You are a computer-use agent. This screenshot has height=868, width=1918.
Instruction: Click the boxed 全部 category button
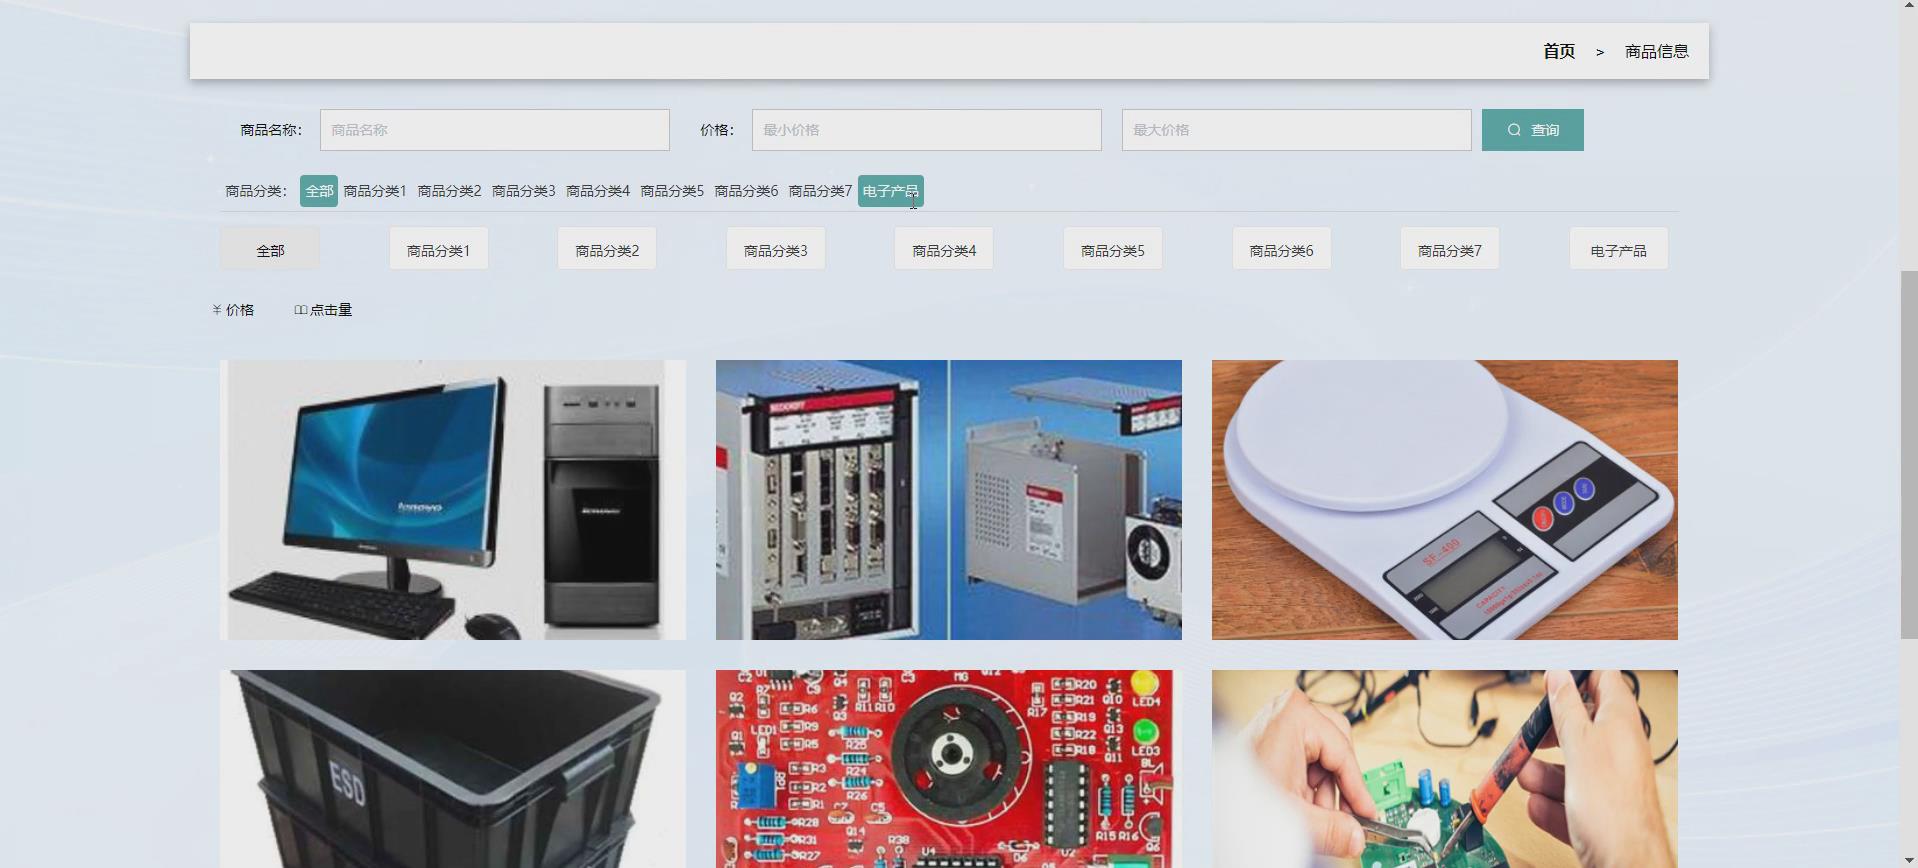pos(270,249)
